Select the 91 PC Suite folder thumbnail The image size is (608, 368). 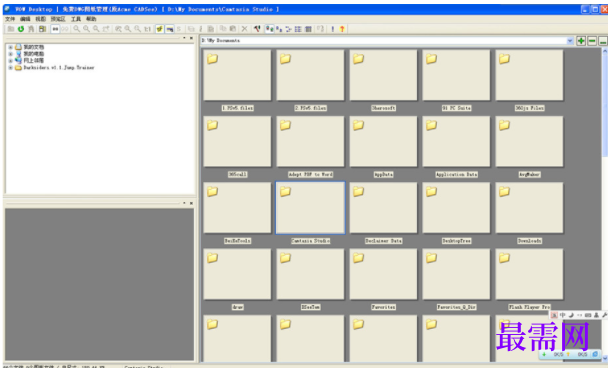(x=456, y=75)
